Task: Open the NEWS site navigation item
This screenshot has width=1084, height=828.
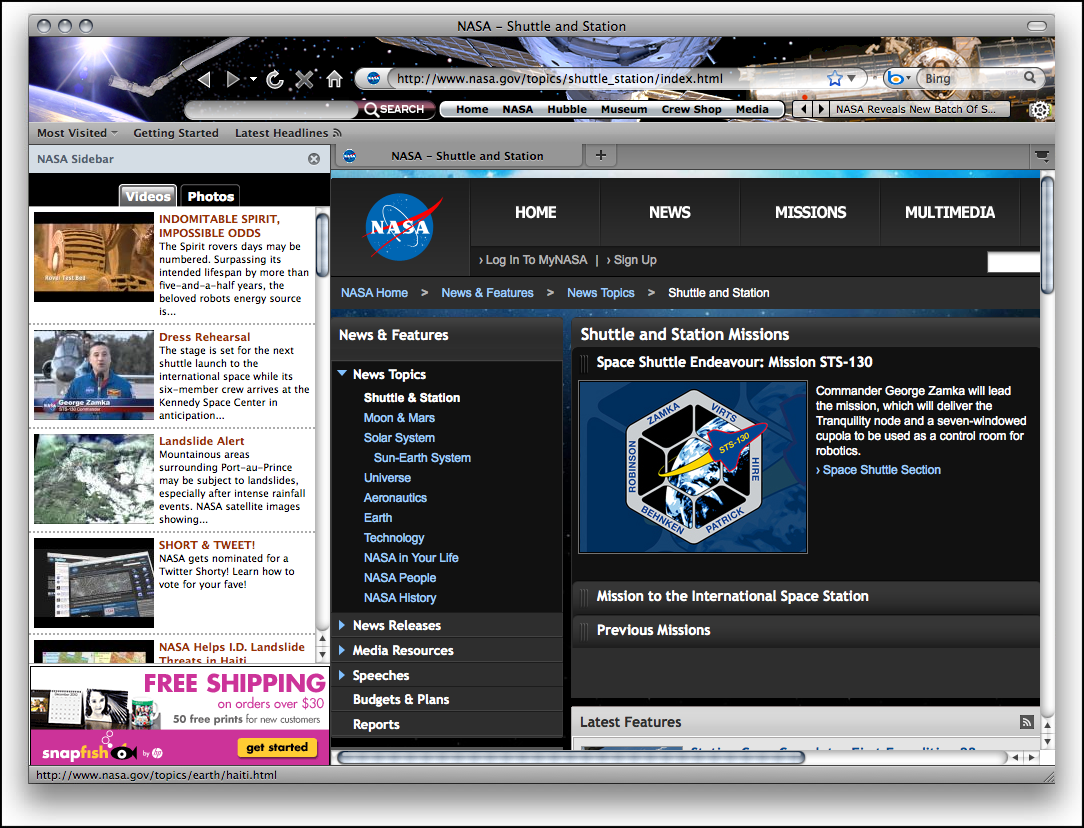Action: point(669,212)
